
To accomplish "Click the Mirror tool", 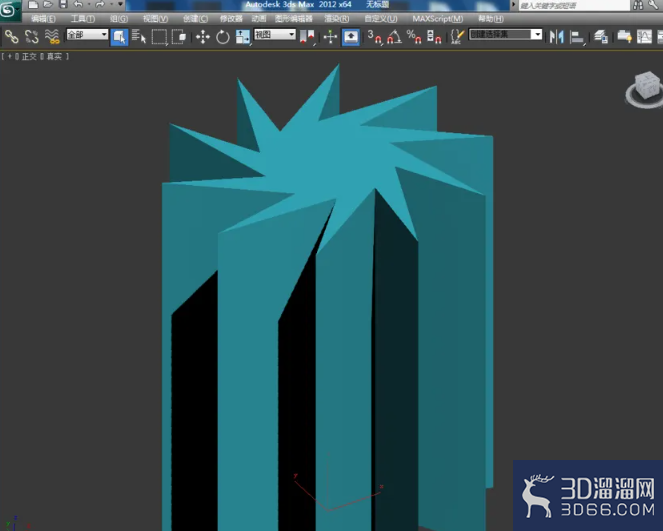I will 557,37.
